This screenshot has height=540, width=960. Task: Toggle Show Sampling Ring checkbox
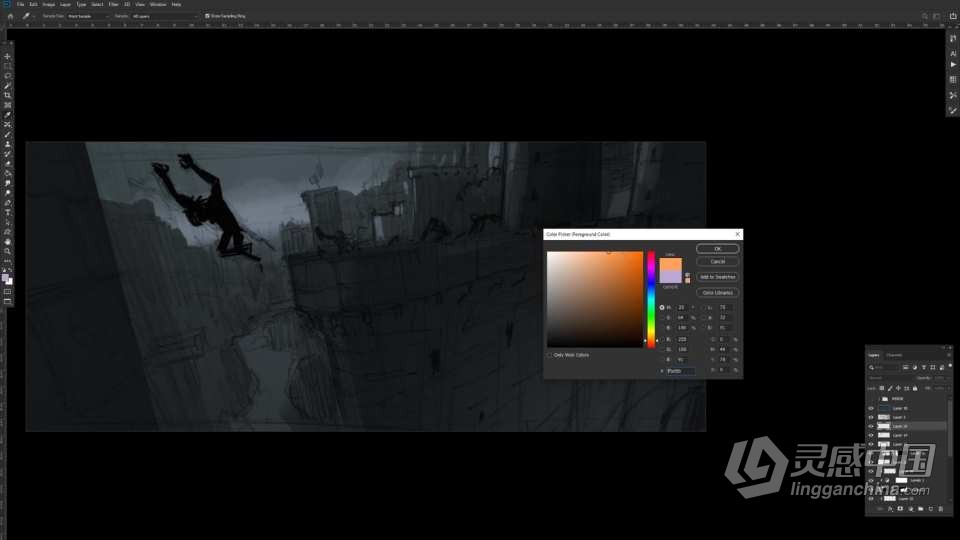207,16
